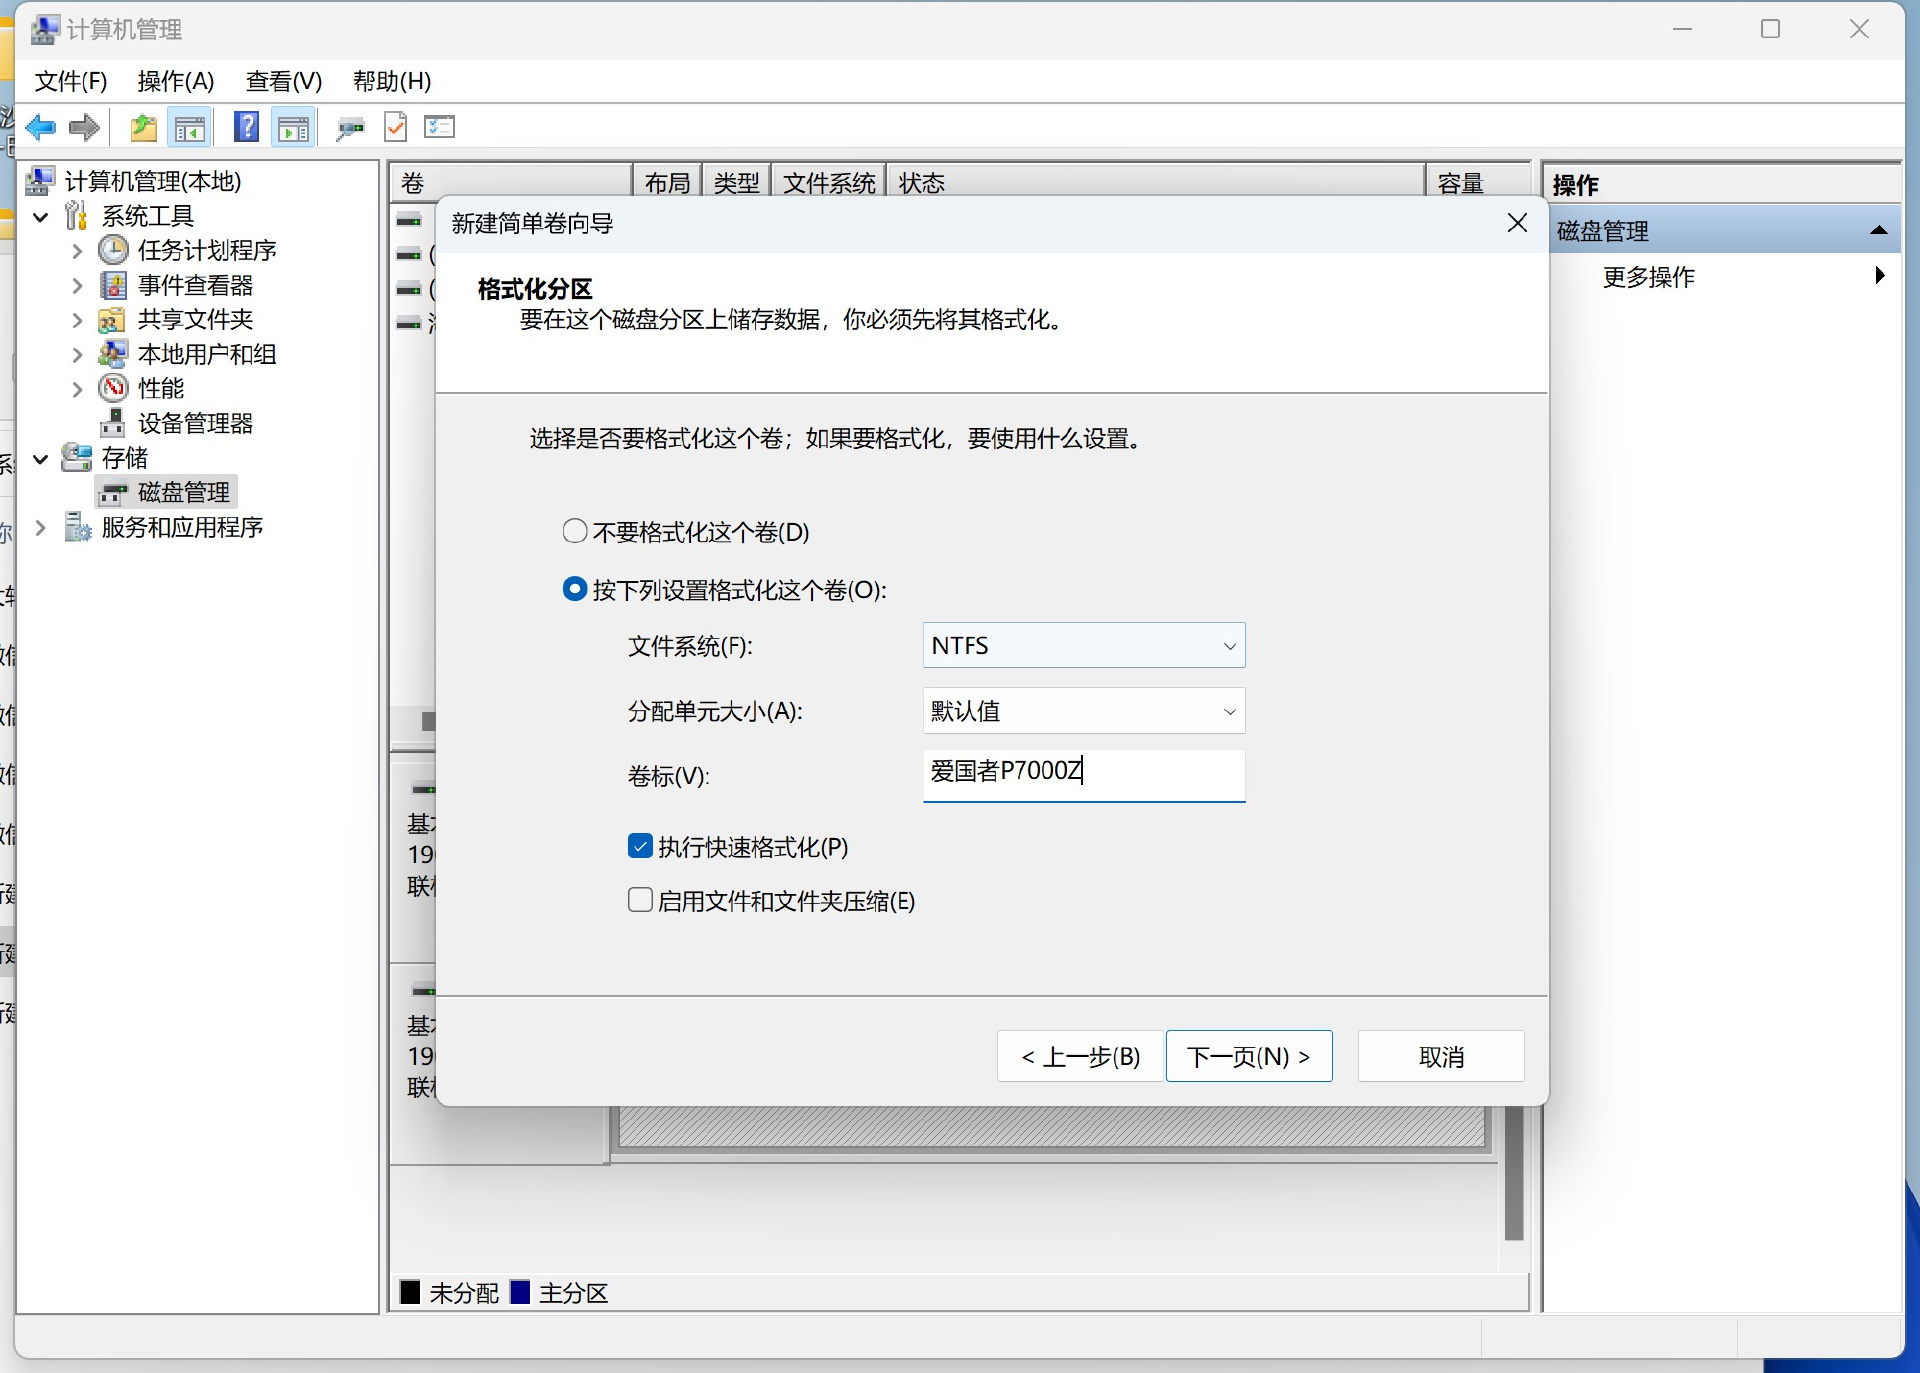Screen dimensions: 1920x1373
Task: Open the 操作(A) menu
Action: tap(175, 81)
